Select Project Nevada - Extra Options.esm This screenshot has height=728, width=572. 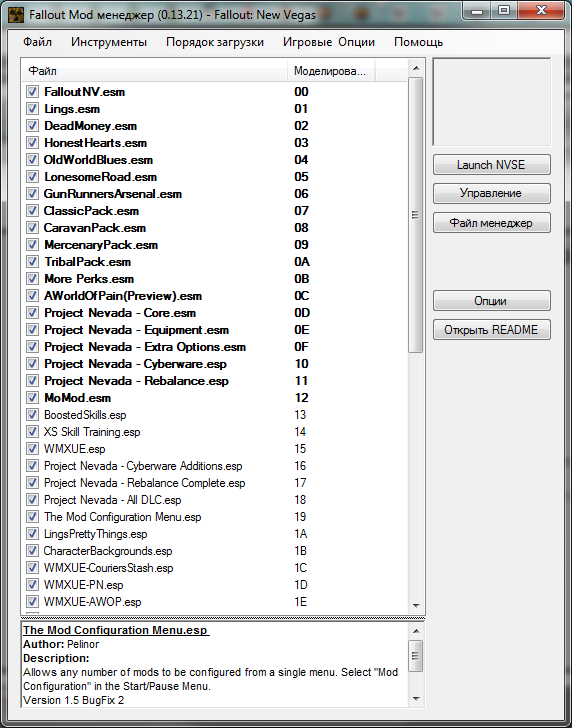(214, 347)
